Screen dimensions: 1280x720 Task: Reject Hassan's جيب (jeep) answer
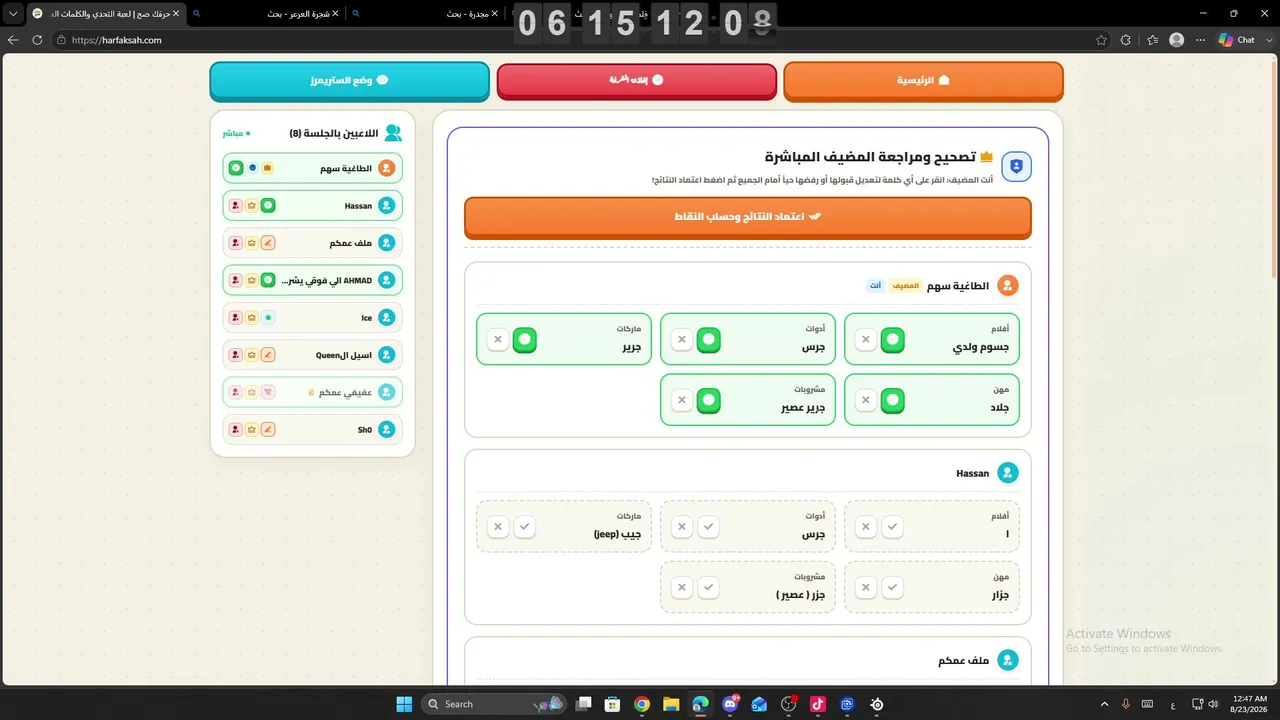pos(498,527)
